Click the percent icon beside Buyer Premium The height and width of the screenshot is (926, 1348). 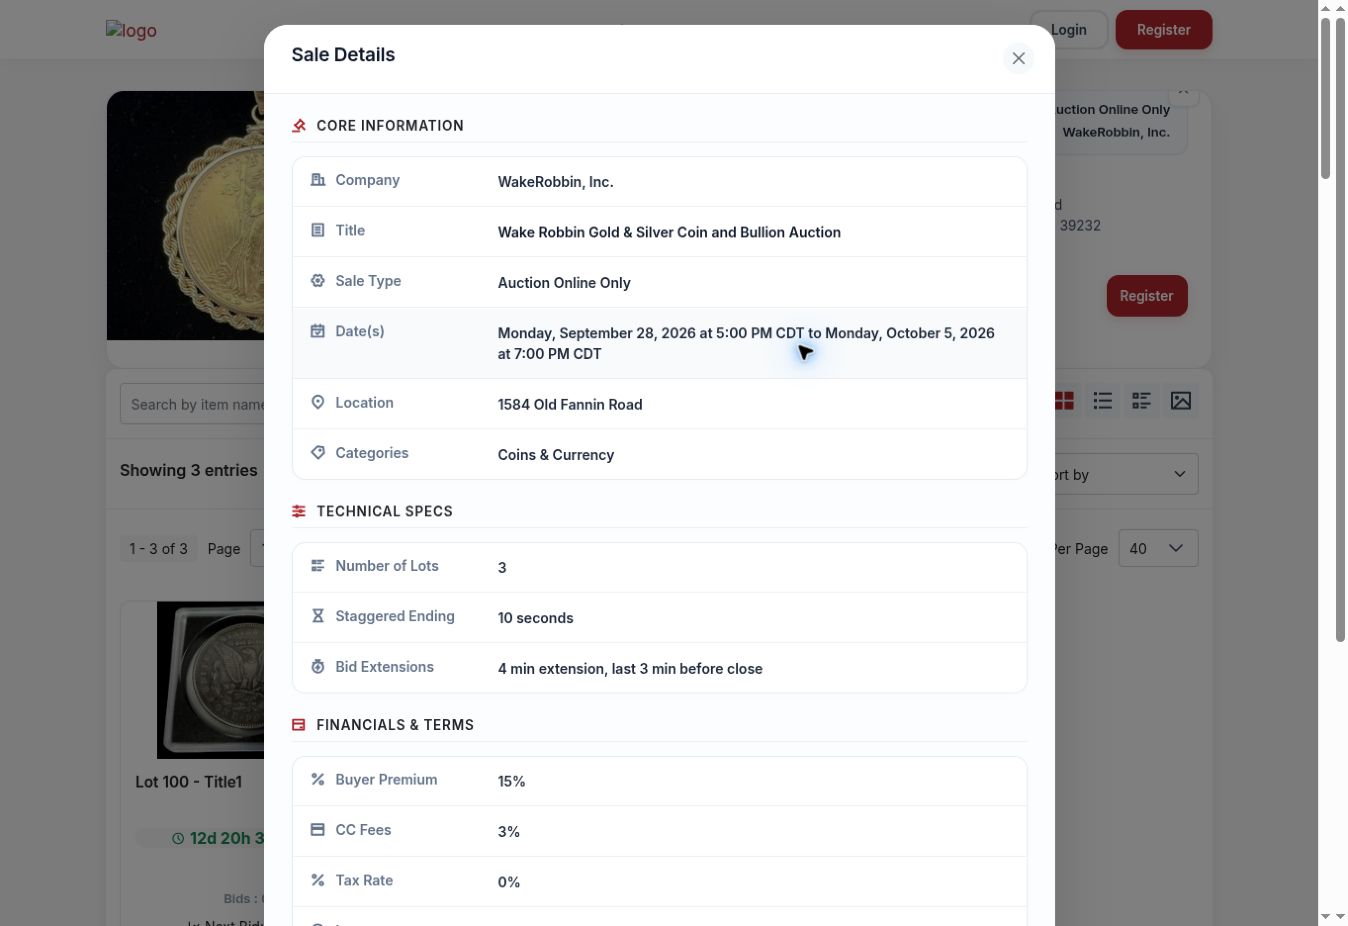click(x=318, y=779)
